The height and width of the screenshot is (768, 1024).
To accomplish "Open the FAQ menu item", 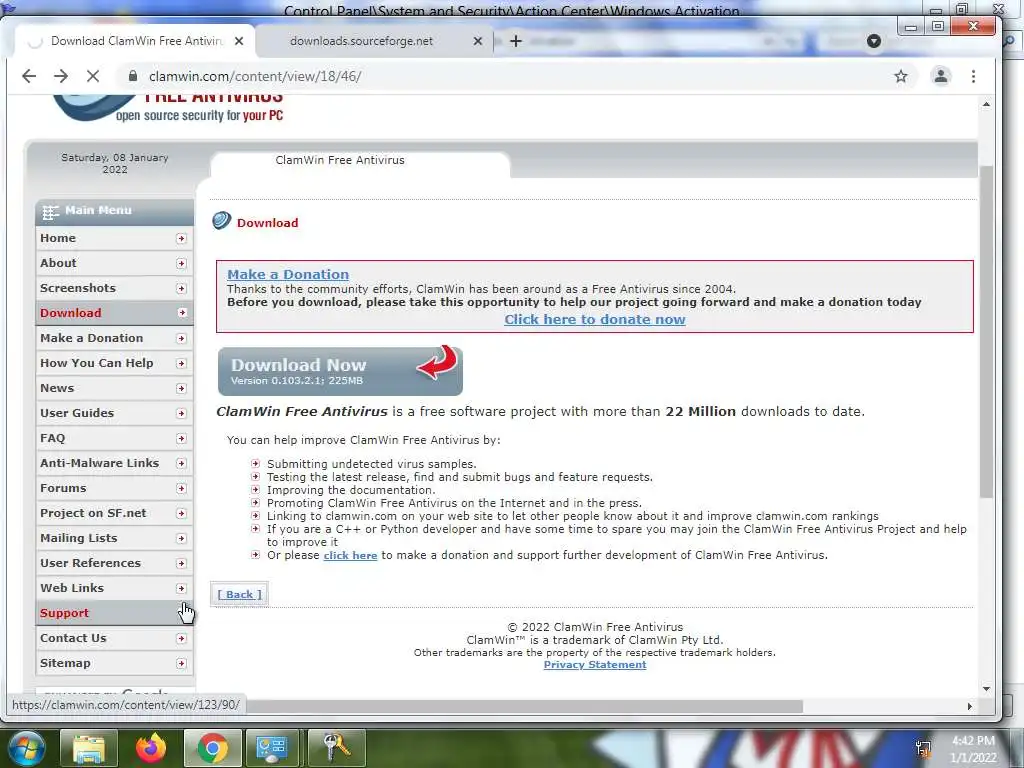I will click(114, 438).
